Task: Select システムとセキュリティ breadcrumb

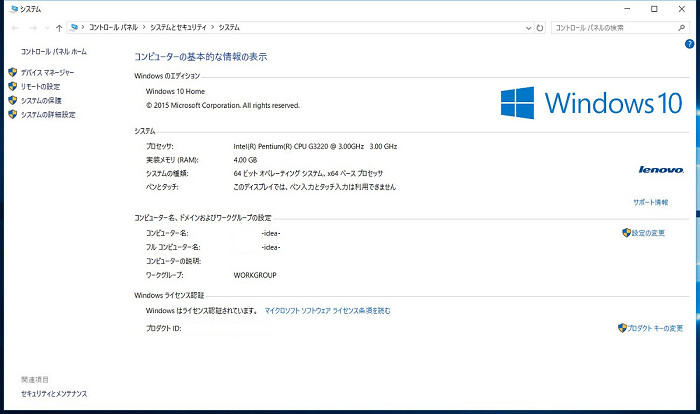Action: [x=178, y=27]
